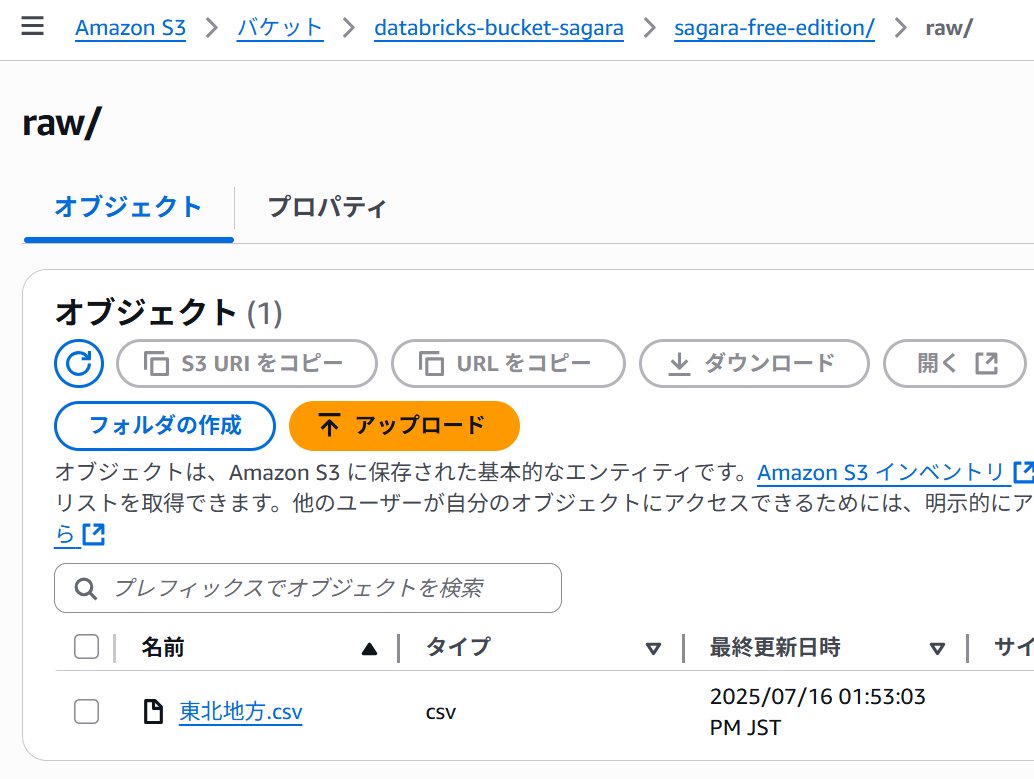Click external link icon after Amazon S3 インベントリ
This screenshot has width=1034, height=779.
point(1023,472)
